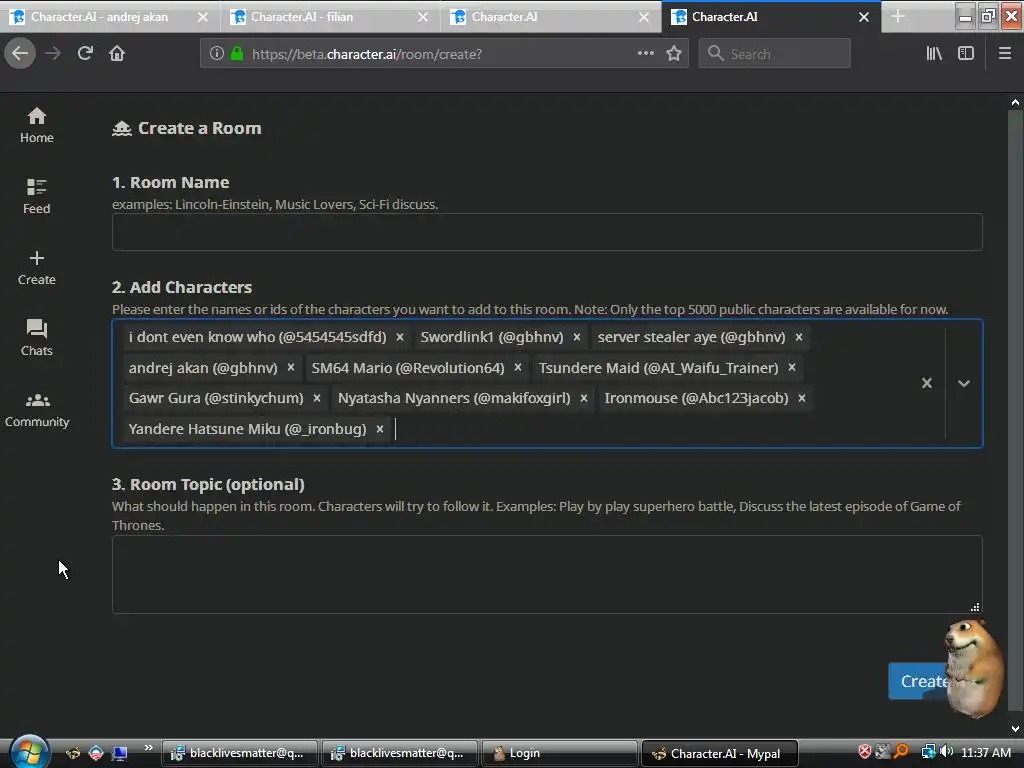Click the orange magnifier tray icon

901,752
